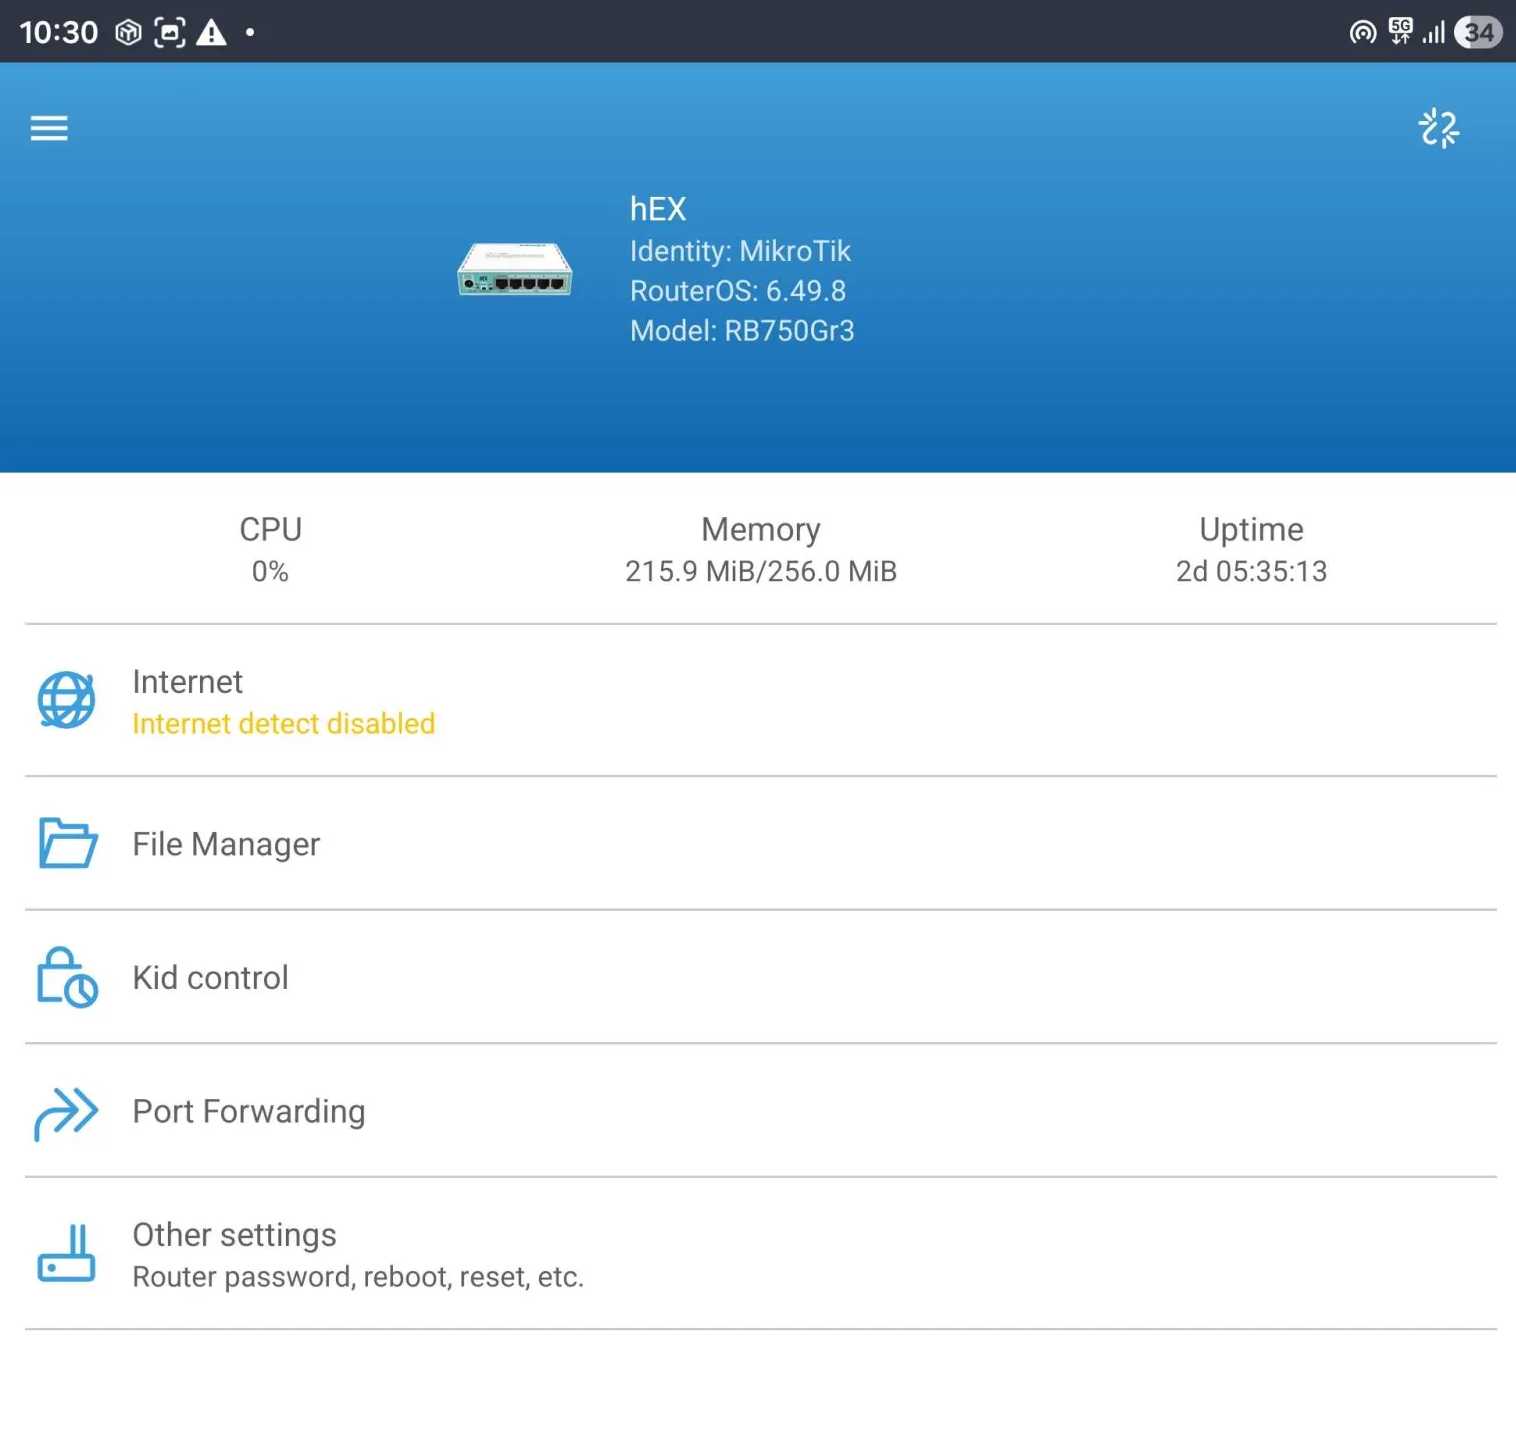The height and width of the screenshot is (1435, 1516).
Task: Tap the CPU label
Action: [270, 529]
